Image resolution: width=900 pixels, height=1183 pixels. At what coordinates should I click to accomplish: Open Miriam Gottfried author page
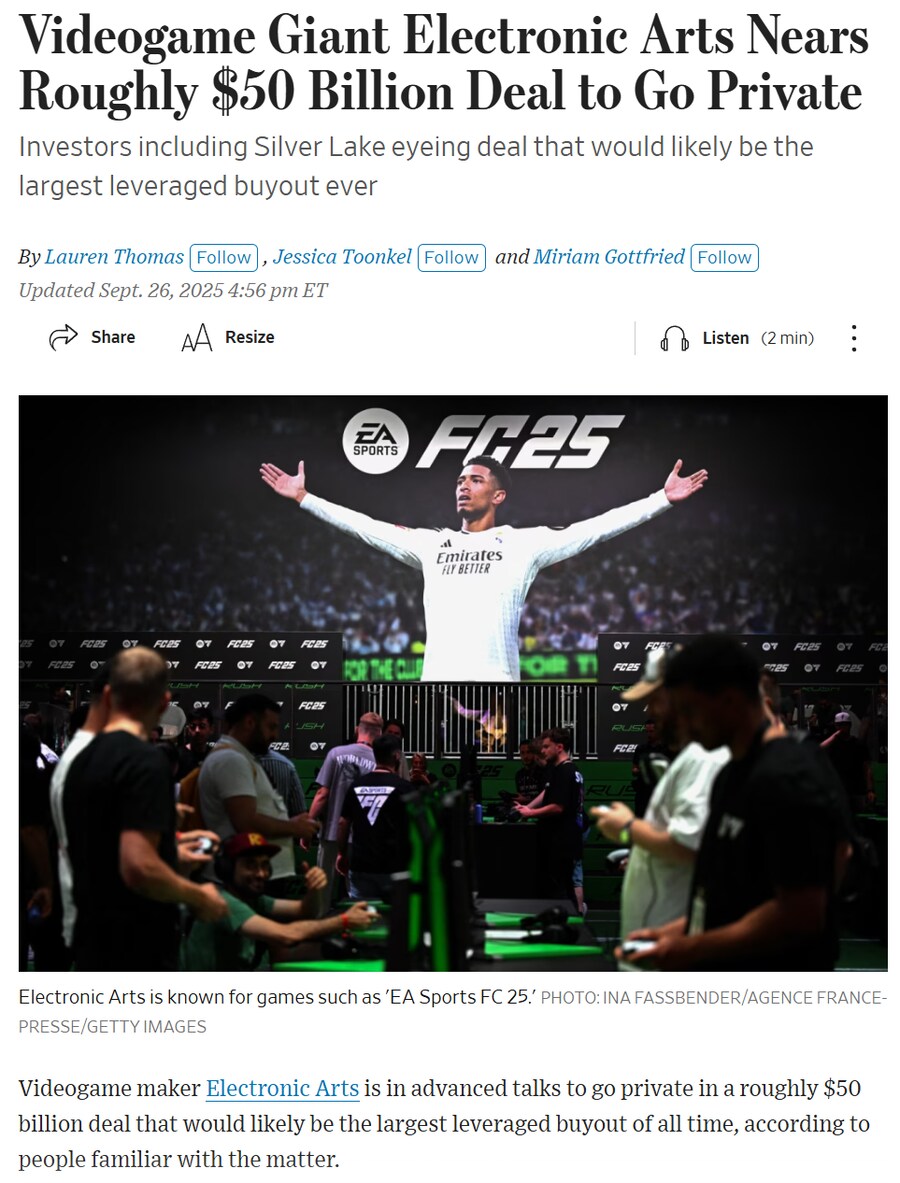click(609, 257)
